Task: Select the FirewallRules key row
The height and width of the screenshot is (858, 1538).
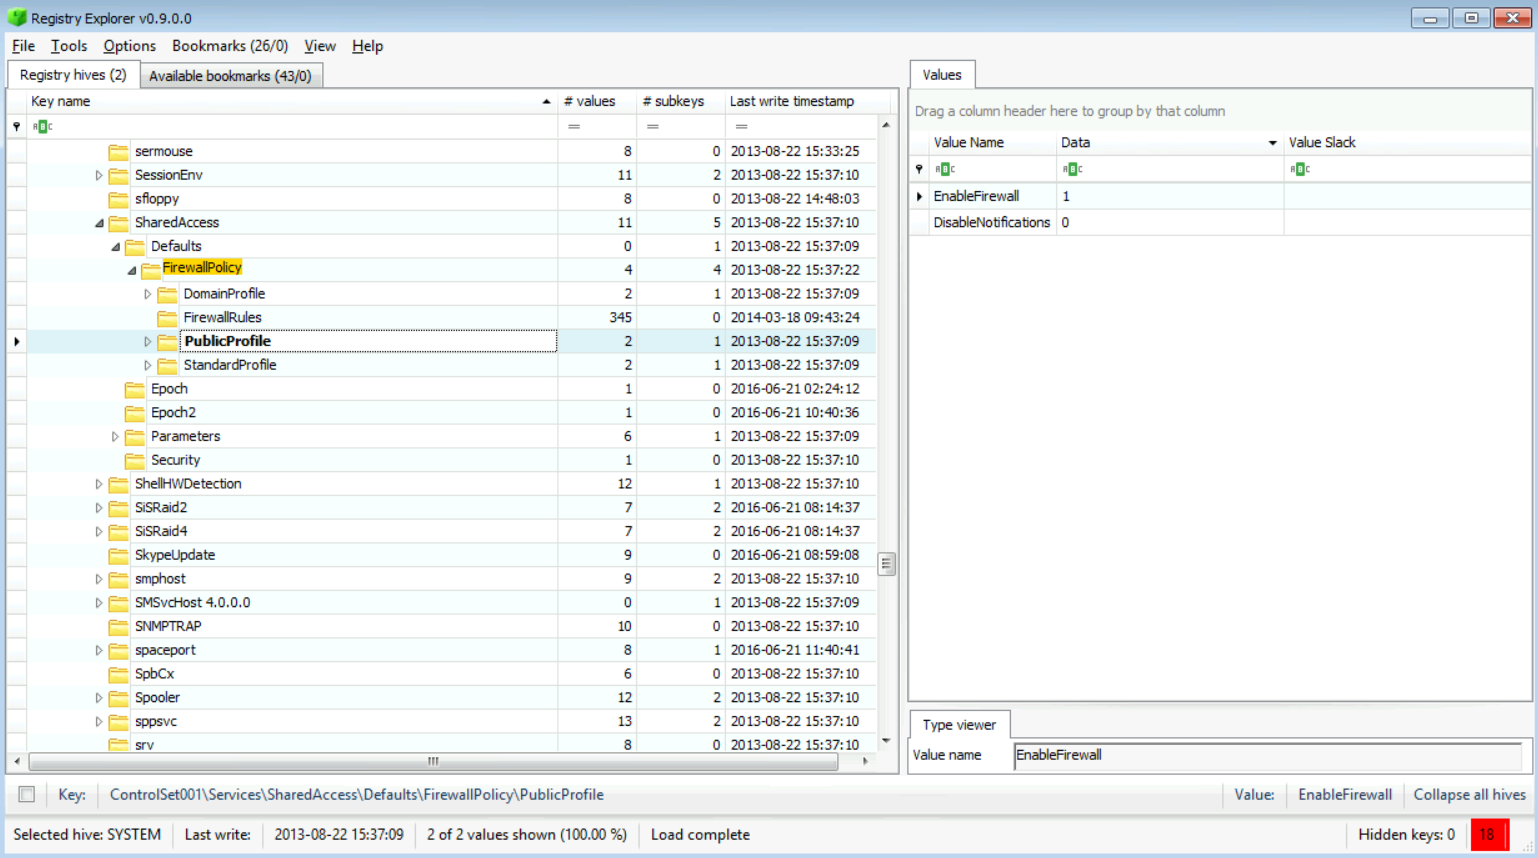Action: [440, 318]
